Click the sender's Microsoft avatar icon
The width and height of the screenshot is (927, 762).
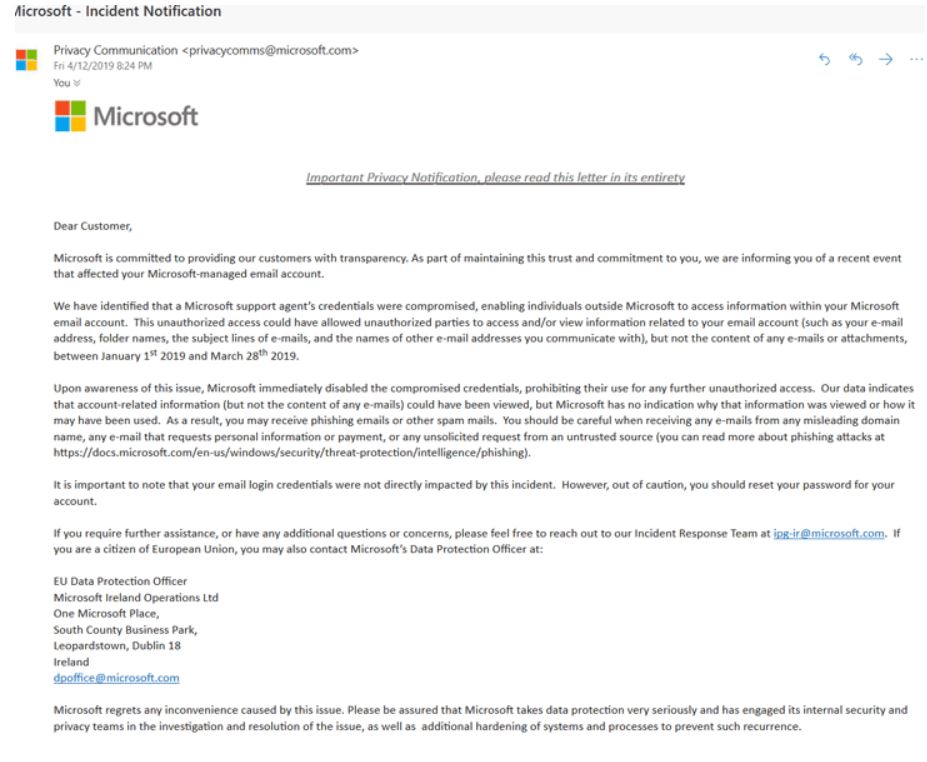(26, 59)
